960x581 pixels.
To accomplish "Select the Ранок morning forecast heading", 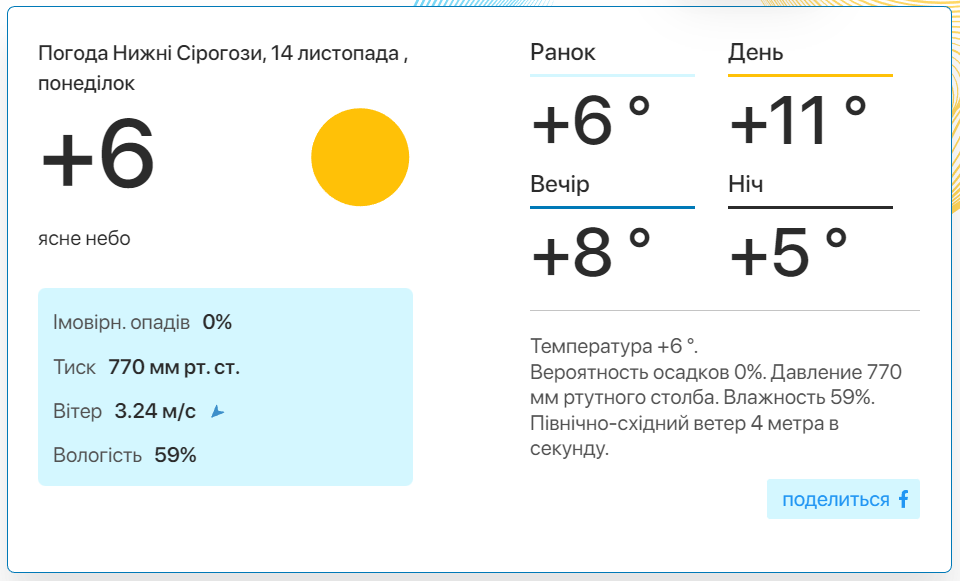I will tap(563, 53).
